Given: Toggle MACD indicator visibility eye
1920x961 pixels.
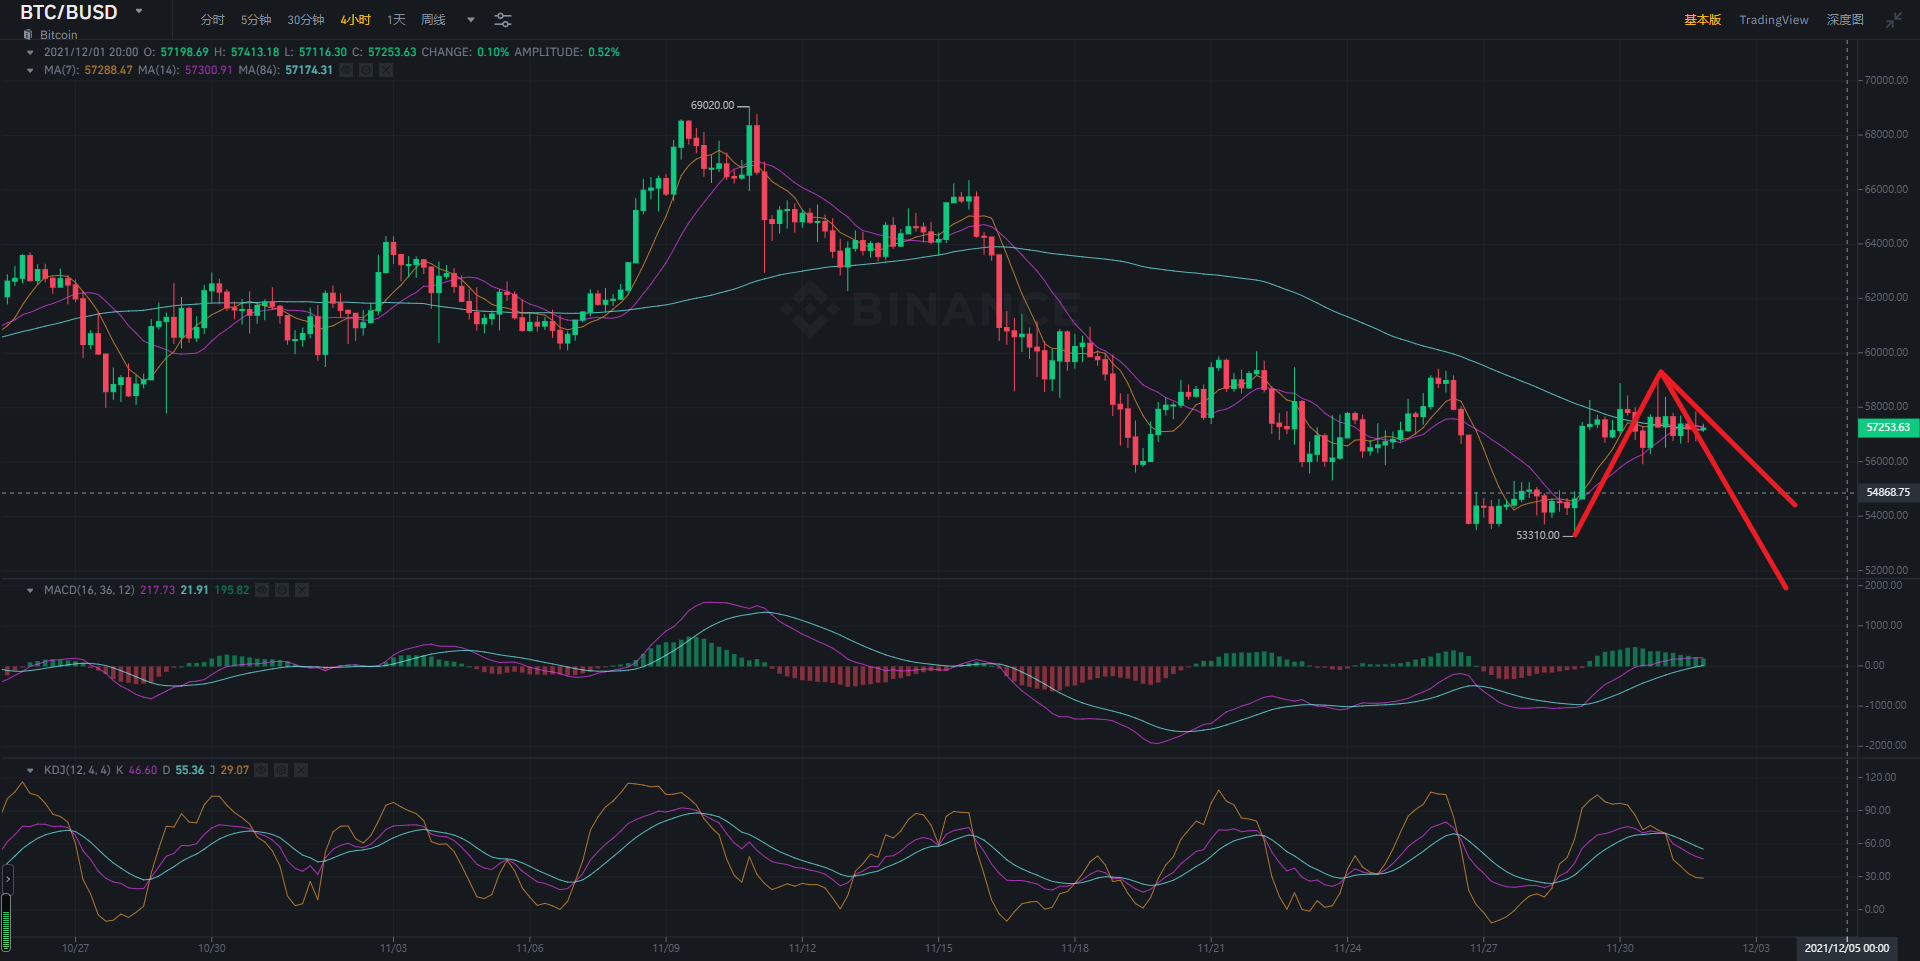Looking at the screenshot, I should point(262,590).
